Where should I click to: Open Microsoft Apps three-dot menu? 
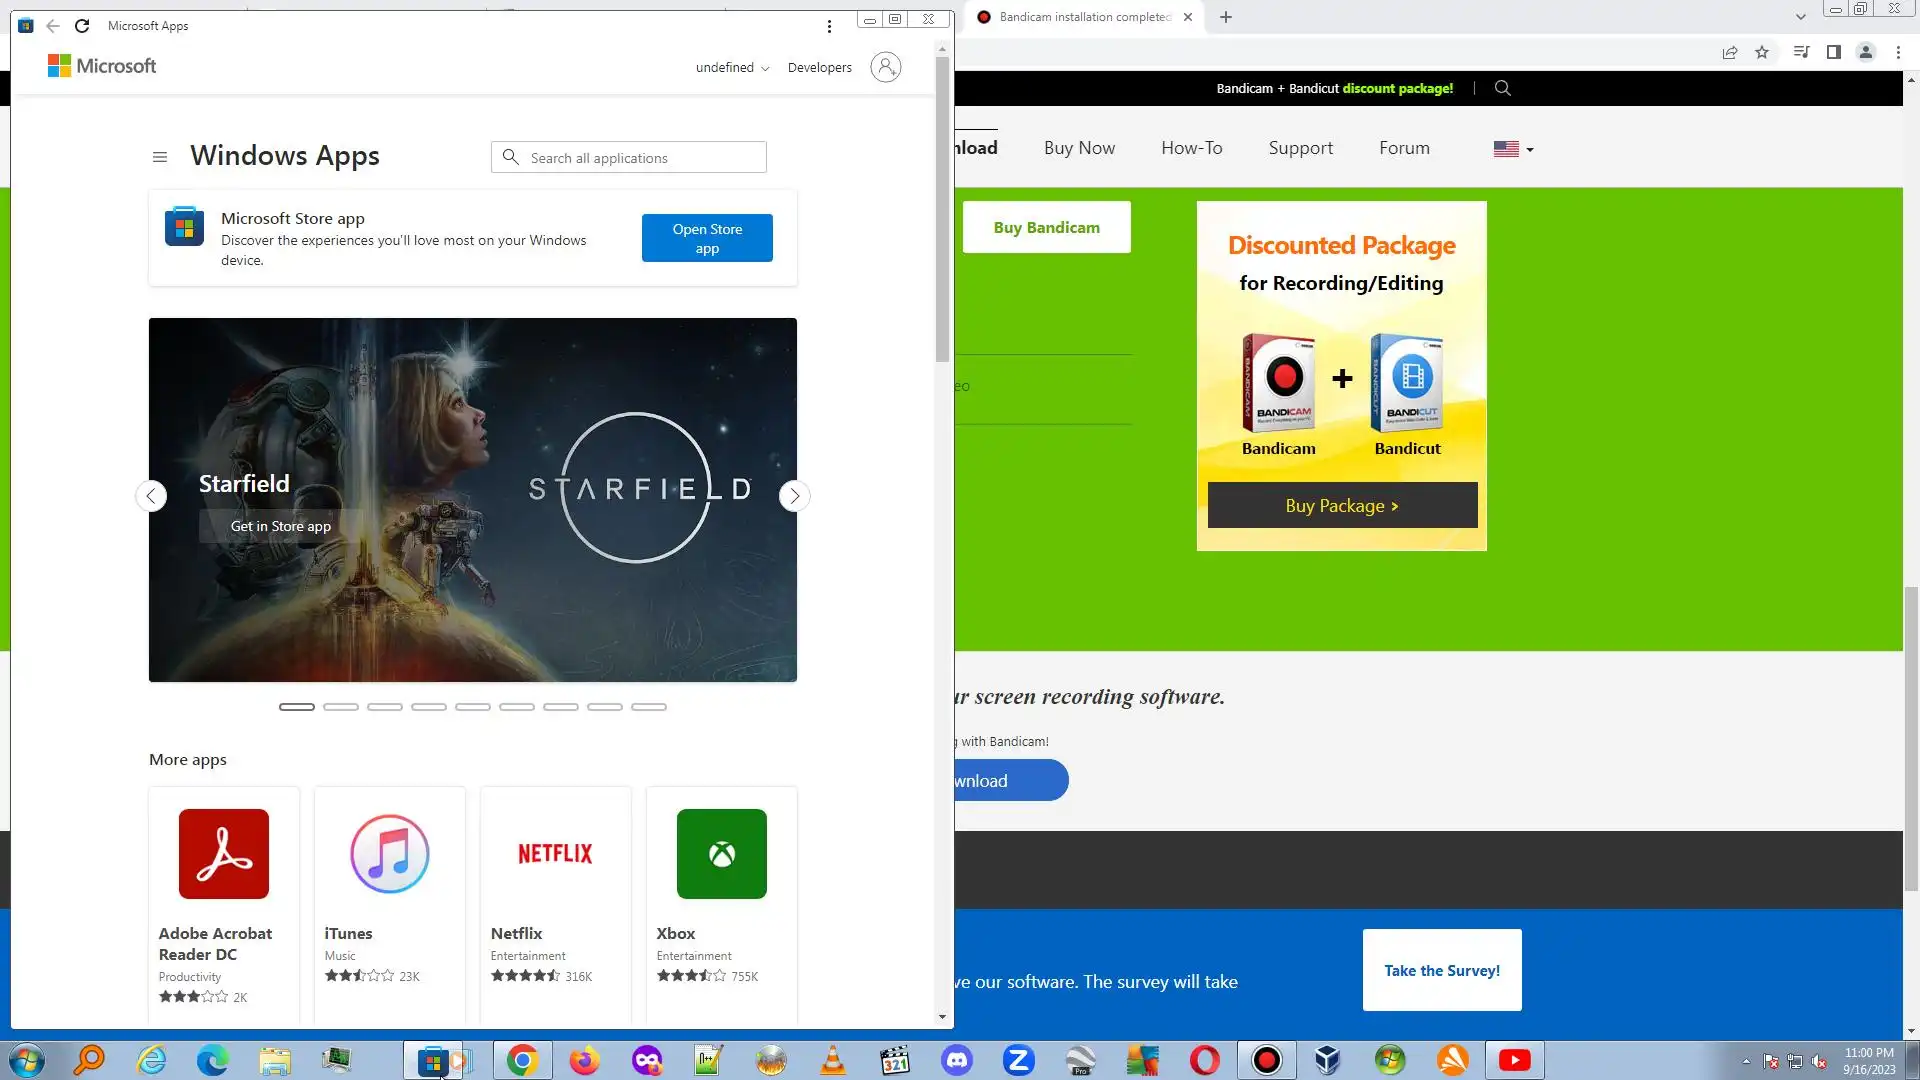[829, 27]
